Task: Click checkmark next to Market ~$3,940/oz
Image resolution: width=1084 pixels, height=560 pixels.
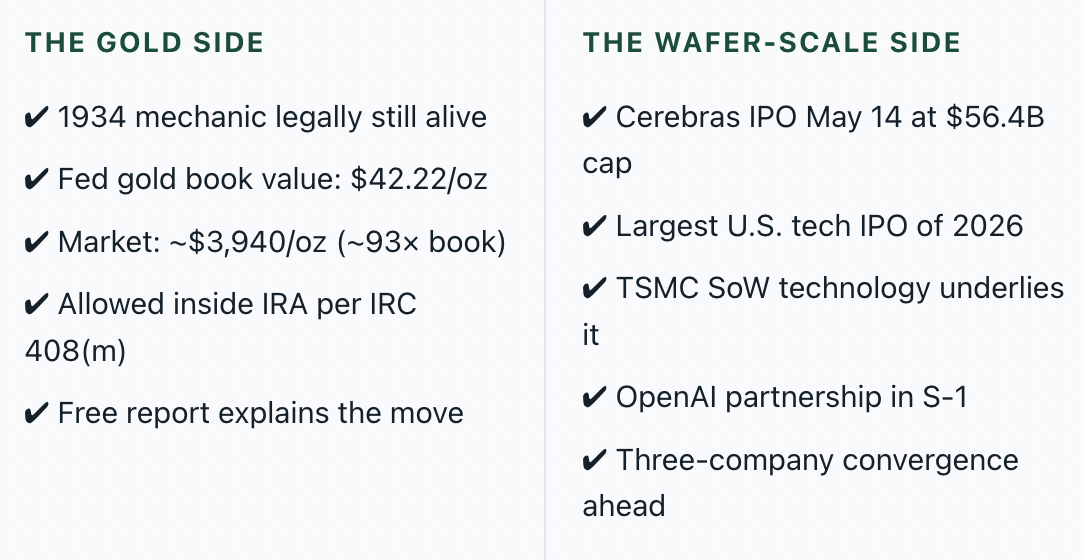Action: [37, 243]
